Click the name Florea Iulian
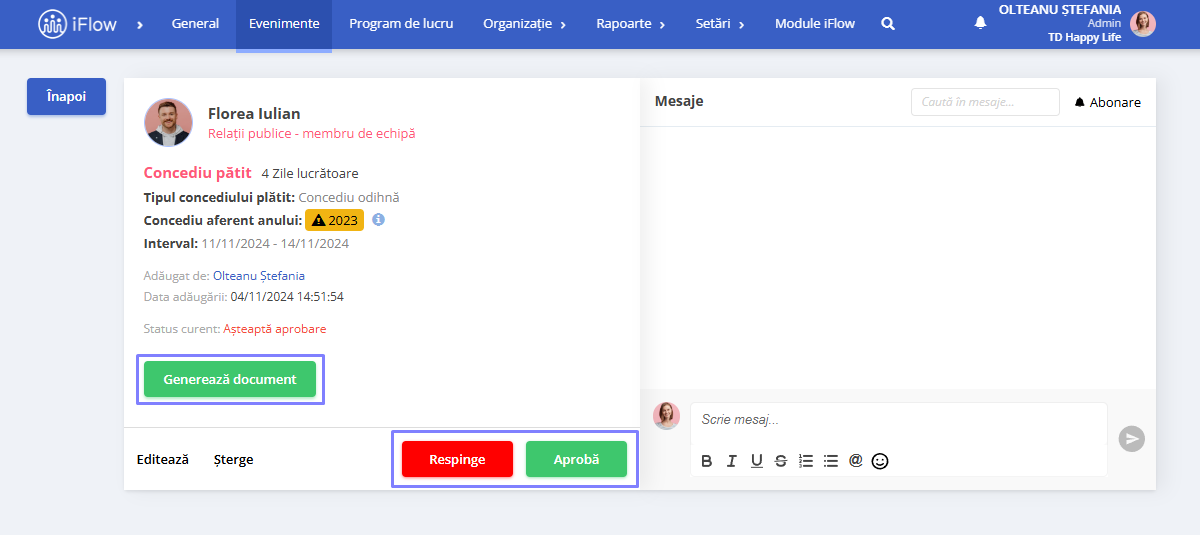Screen dimensions: 1200x535 (x=254, y=113)
